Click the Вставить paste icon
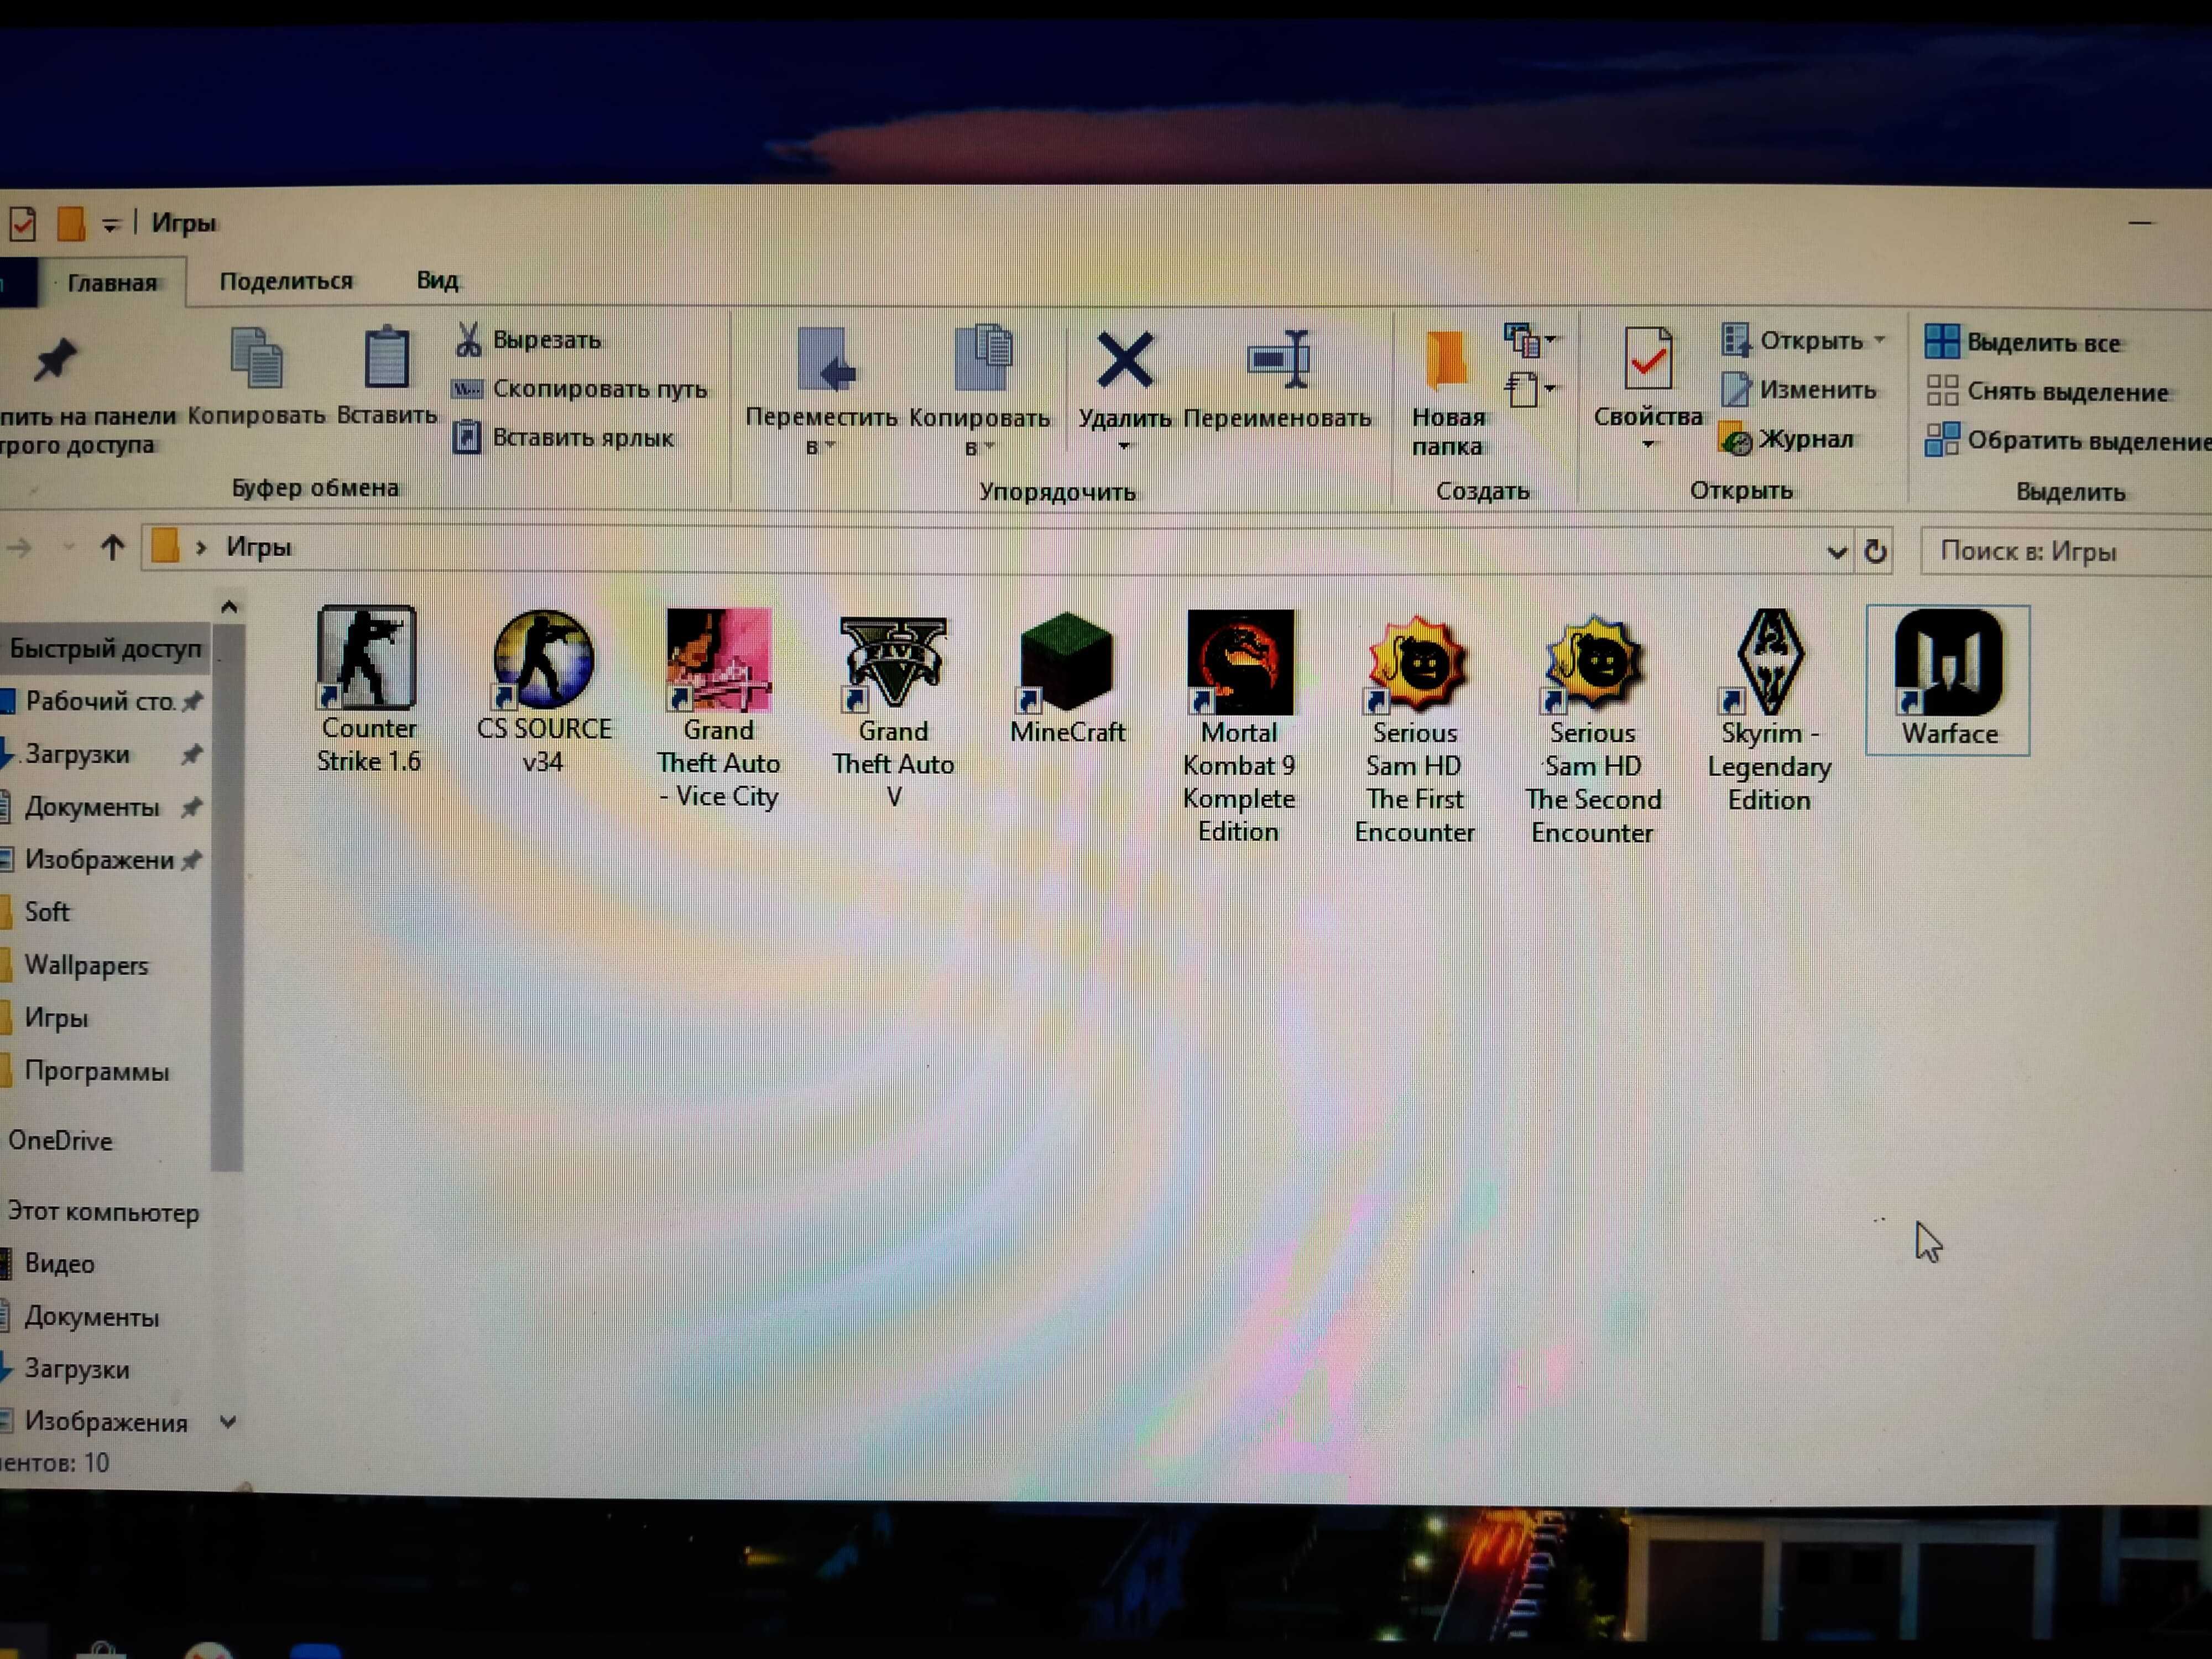This screenshot has height=1659, width=2212. click(x=387, y=358)
